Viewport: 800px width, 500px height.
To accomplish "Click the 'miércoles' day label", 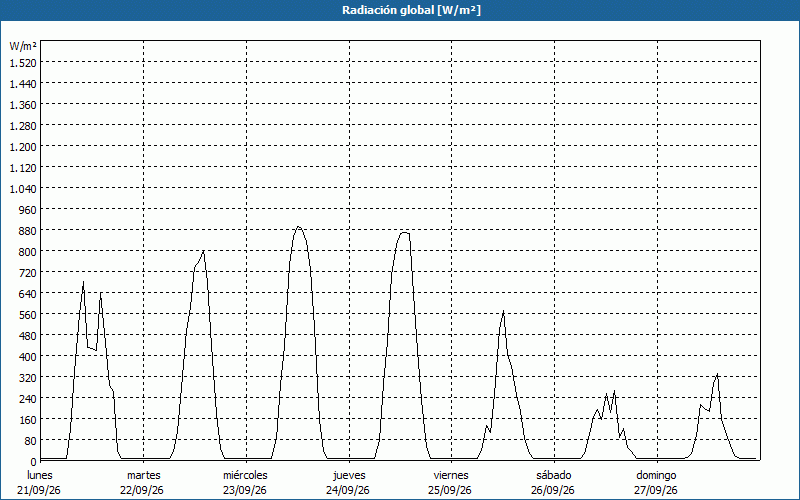I will [x=245, y=475].
